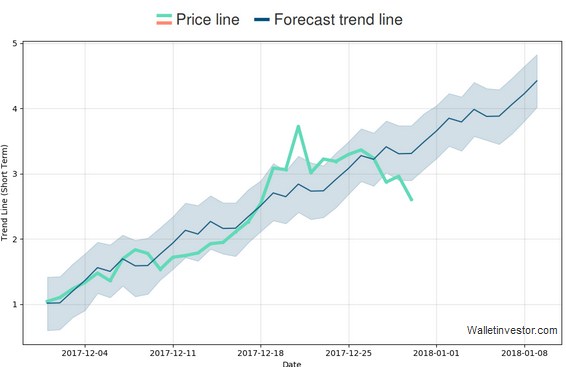Click the Walletinvestor.com watermark text
The width and height of the screenshot is (566, 367).
[x=512, y=330]
